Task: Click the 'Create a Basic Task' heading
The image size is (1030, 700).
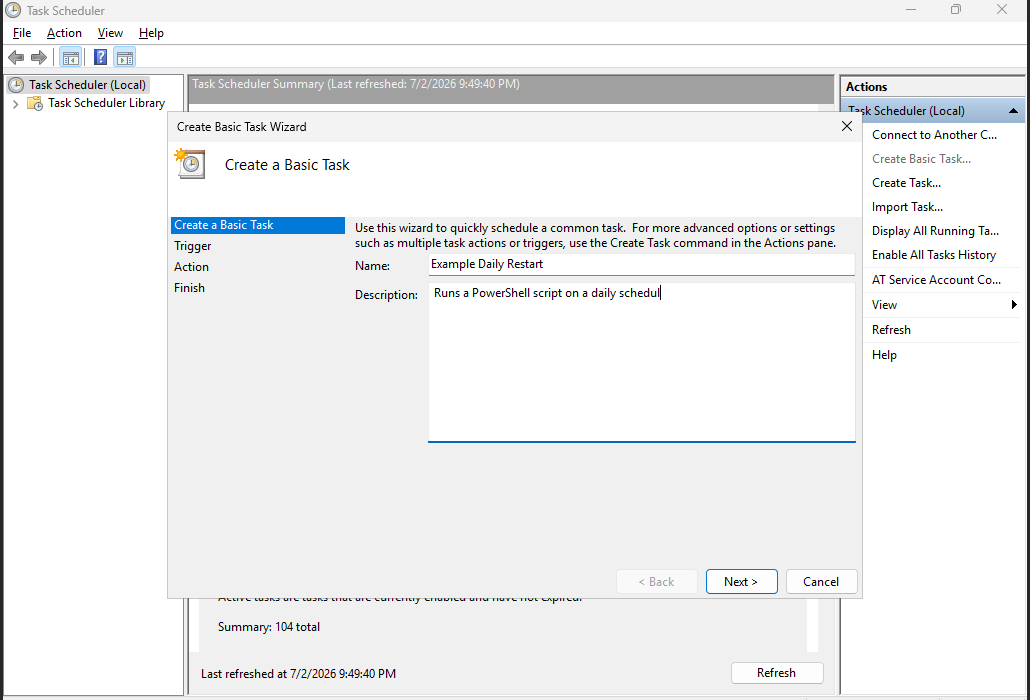Action: (x=287, y=165)
